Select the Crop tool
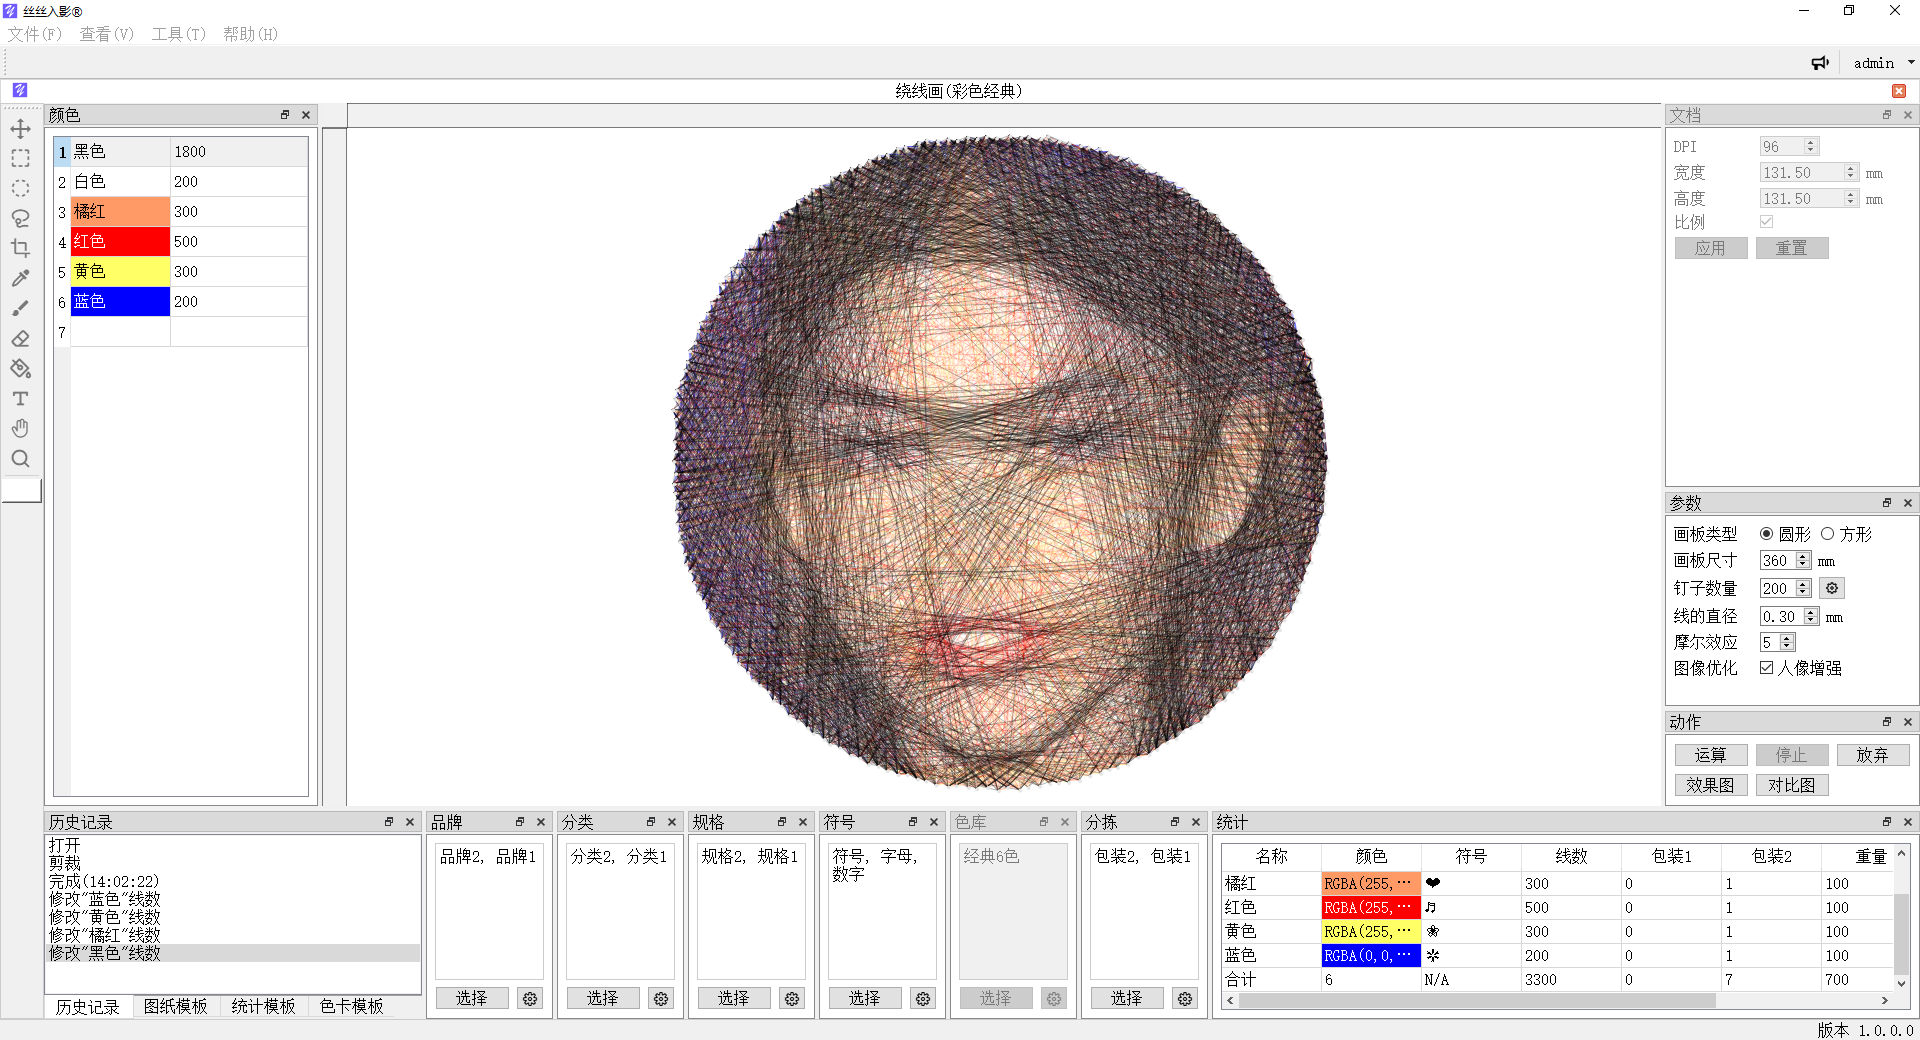This screenshot has height=1040, width=1920. click(x=21, y=248)
